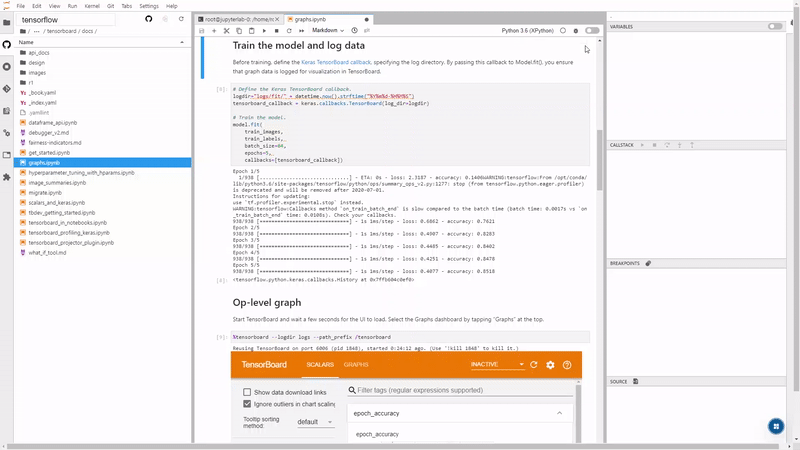Go to docs in breadcrumb path
The image size is (800, 450).
click(87, 31)
